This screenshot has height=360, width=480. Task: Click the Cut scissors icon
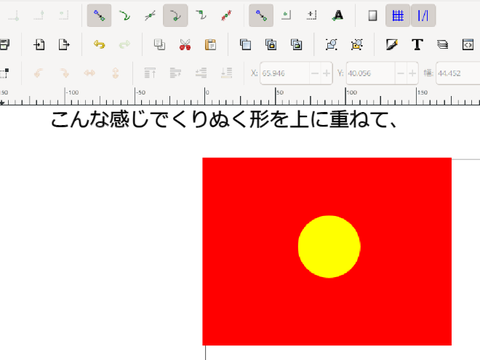pyautogui.click(x=185, y=44)
